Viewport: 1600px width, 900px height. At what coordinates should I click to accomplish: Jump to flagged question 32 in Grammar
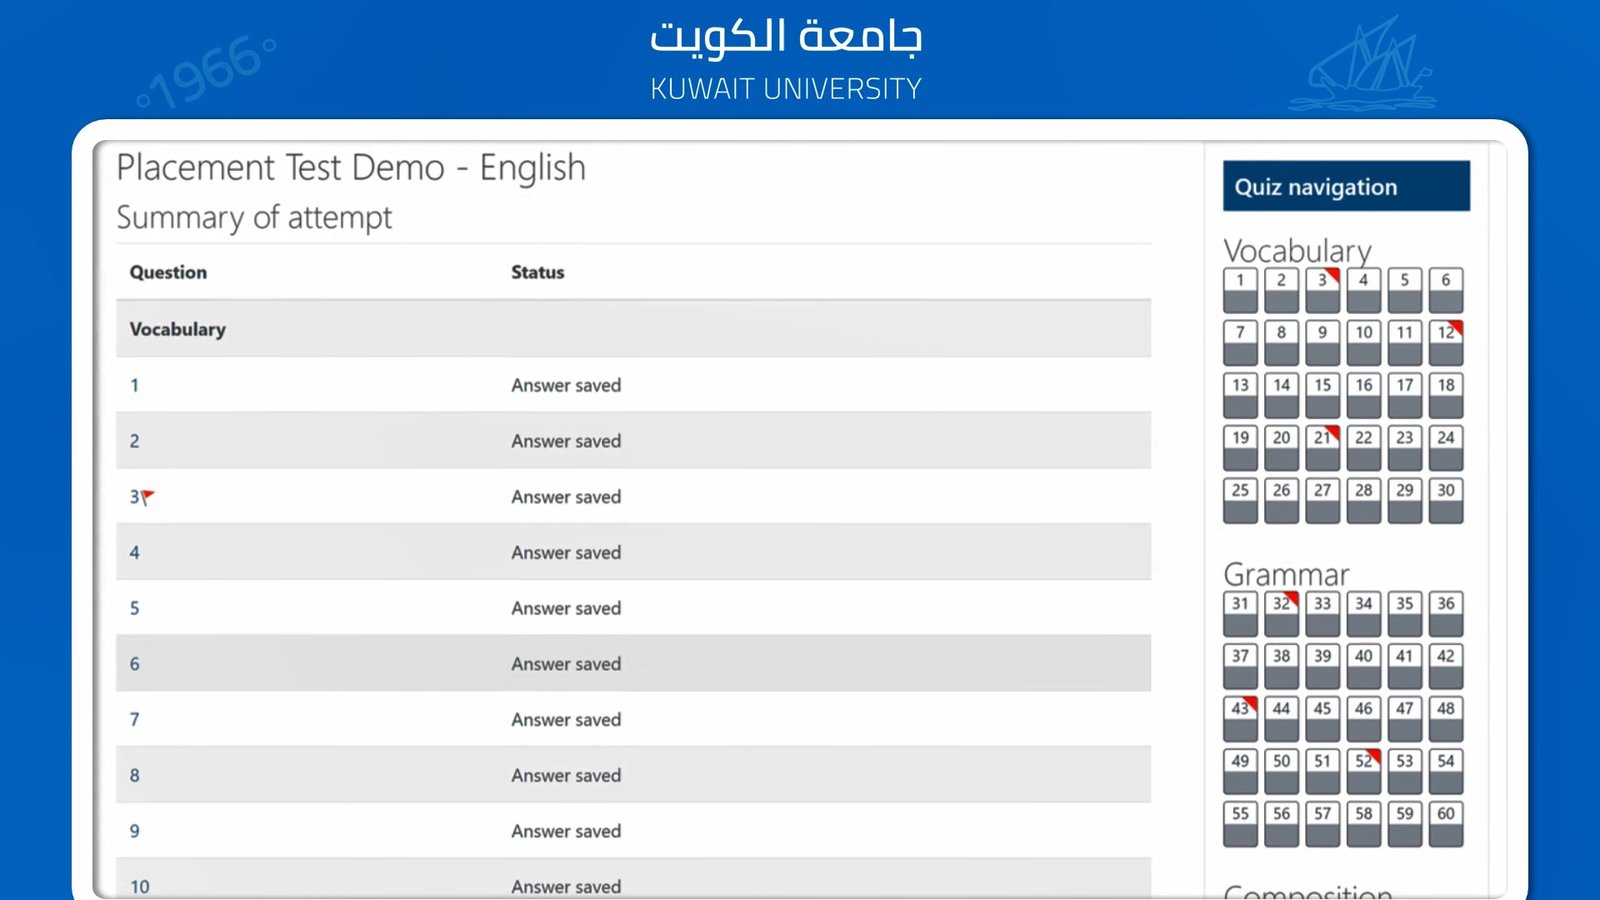point(1281,614)
